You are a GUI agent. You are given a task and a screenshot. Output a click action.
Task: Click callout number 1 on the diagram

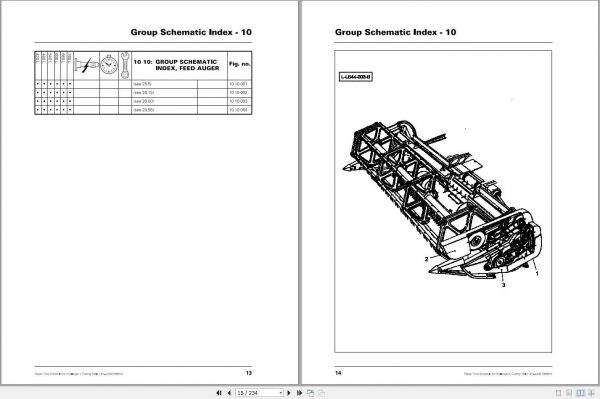(537, 274)
